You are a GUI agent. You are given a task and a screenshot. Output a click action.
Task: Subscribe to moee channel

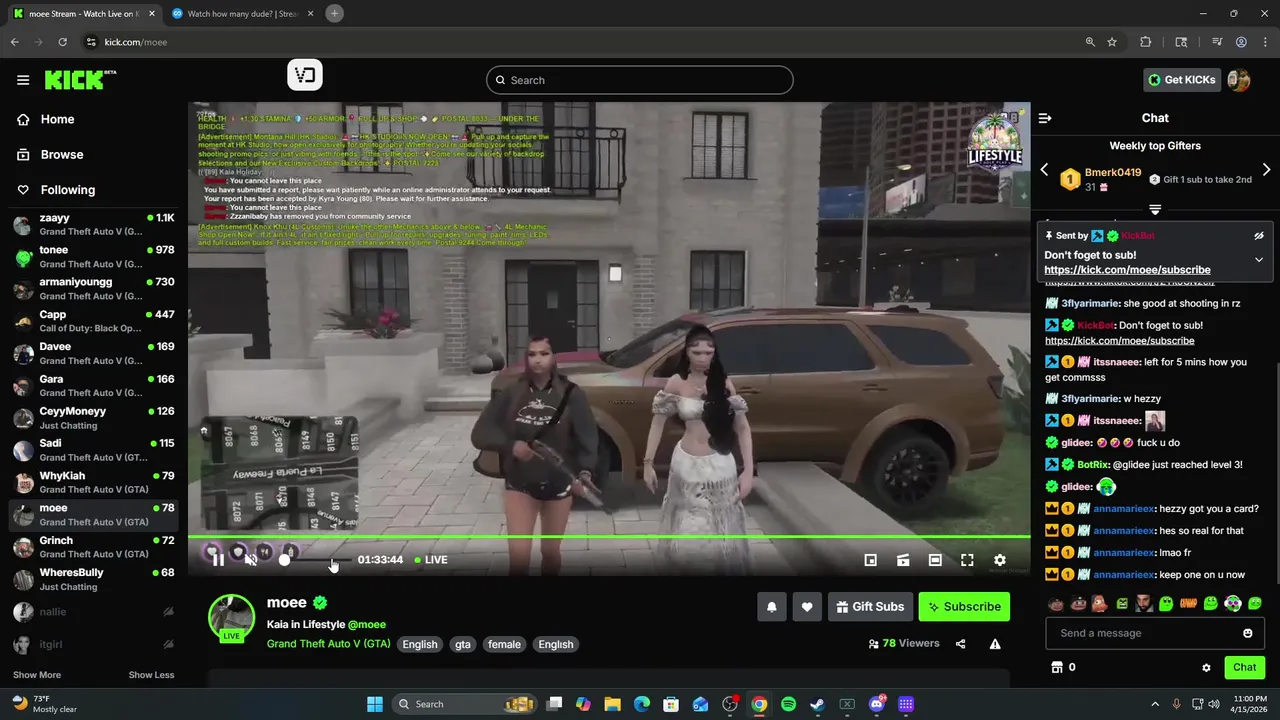tap(964, 607)
